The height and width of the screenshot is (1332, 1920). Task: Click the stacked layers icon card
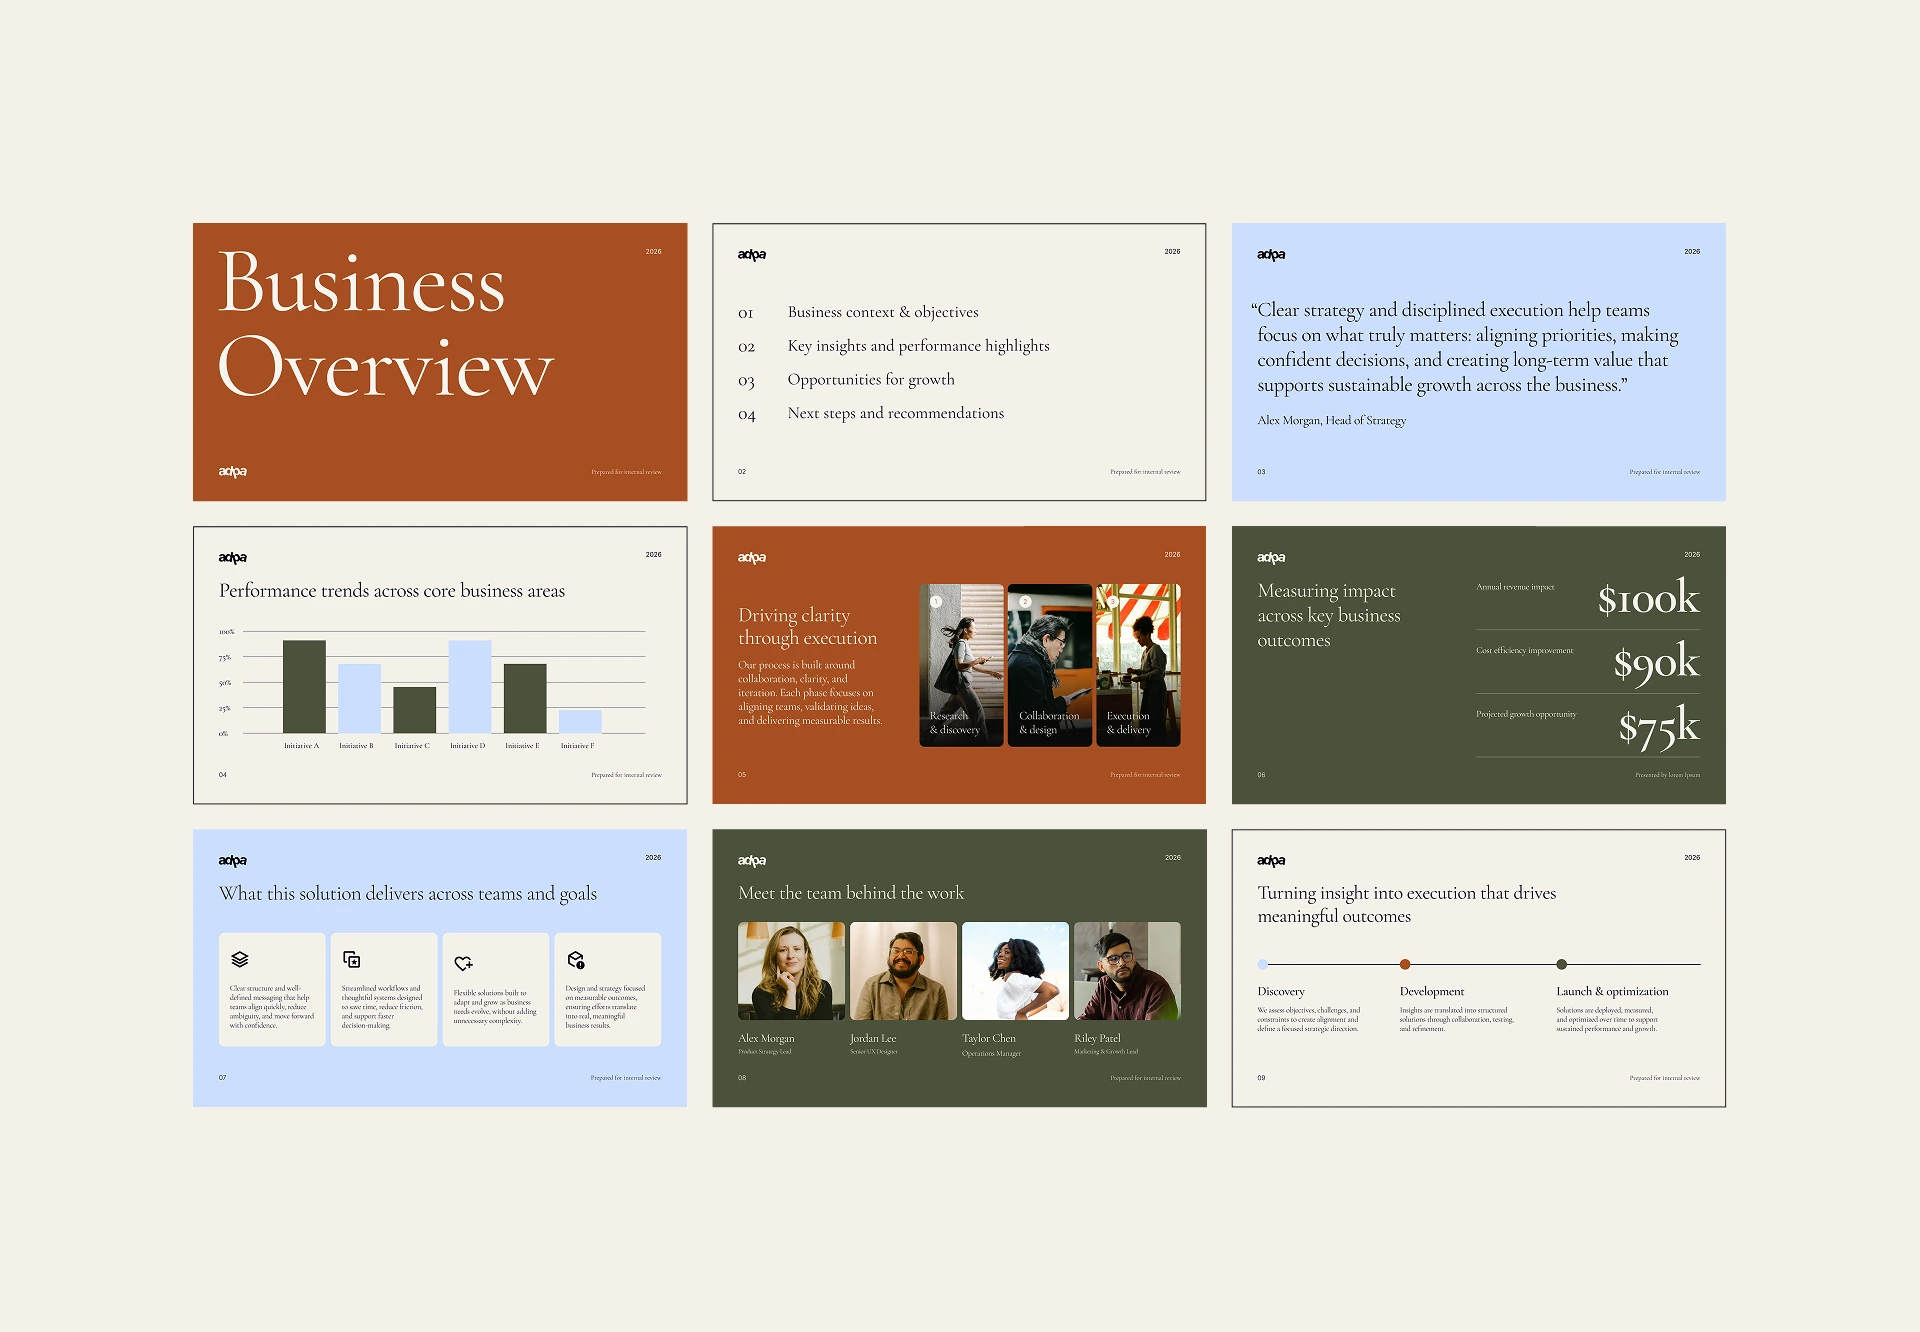240,960
